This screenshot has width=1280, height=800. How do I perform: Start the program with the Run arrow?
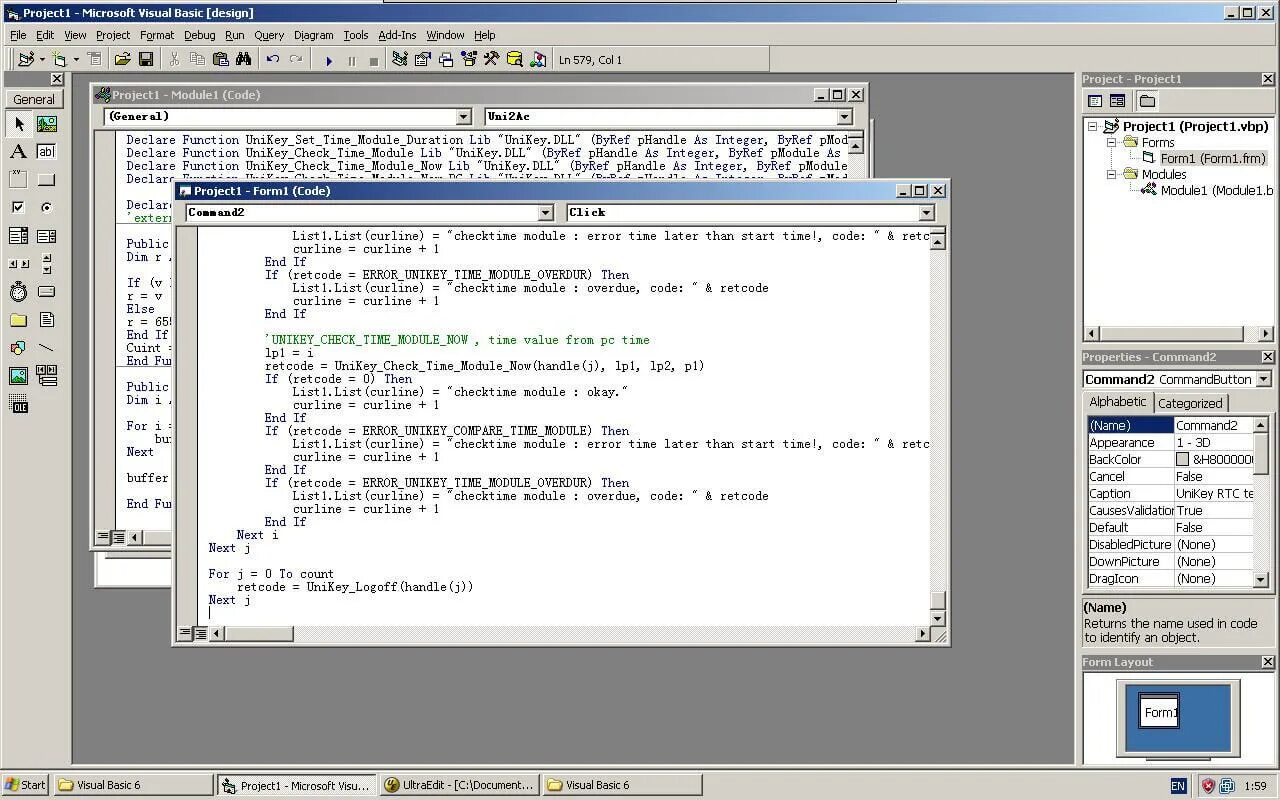click(x=329, y=60)
